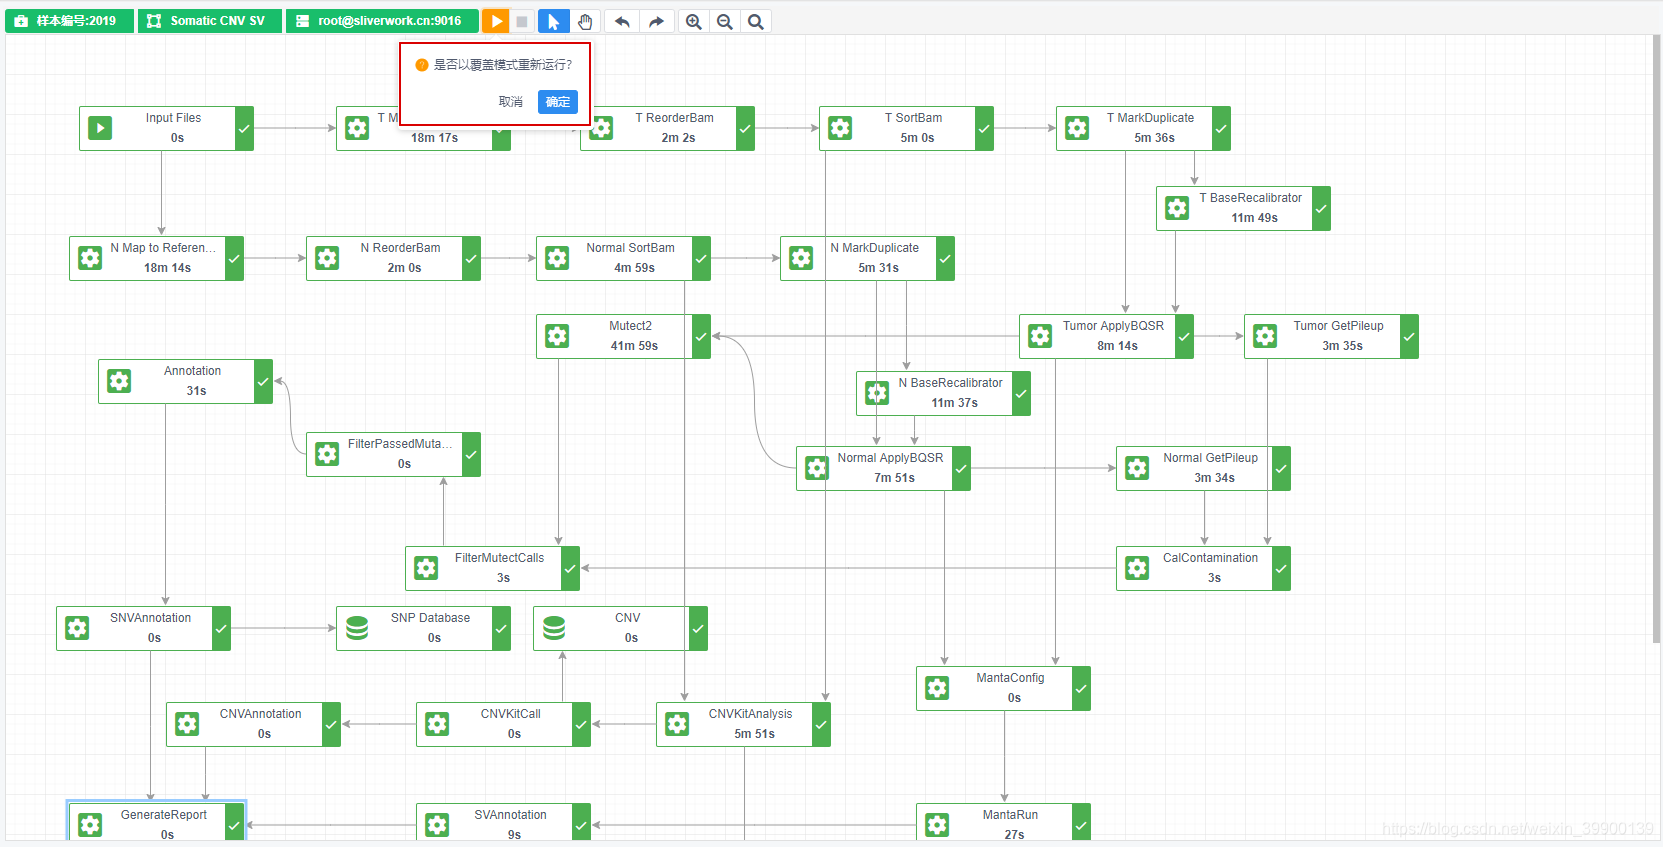Click the '41m 59s' runtime text
Image resolution: width=1663 pixels, height=847 pixels.
tap(634, 346)
